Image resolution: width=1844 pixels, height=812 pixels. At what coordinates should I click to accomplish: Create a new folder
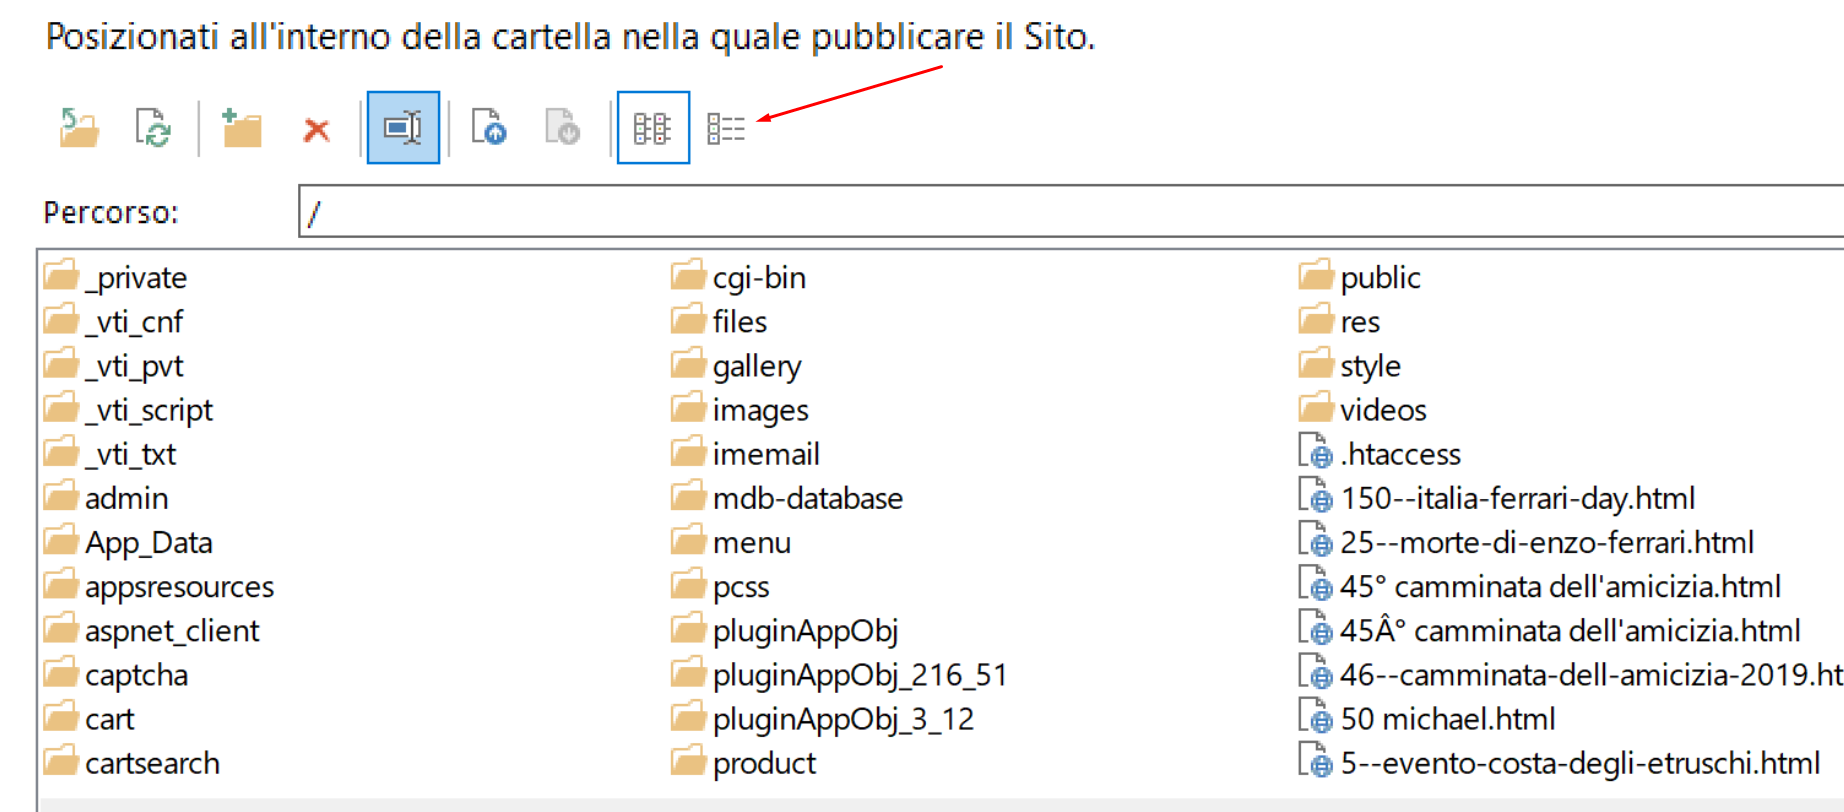[x=242, y=128]
